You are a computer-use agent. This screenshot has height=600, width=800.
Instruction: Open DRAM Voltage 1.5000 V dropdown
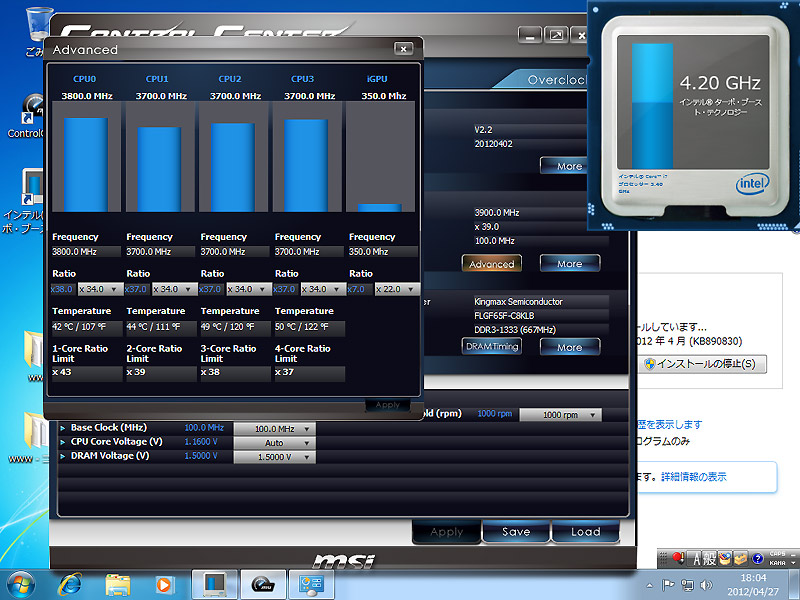click(274, 457)
